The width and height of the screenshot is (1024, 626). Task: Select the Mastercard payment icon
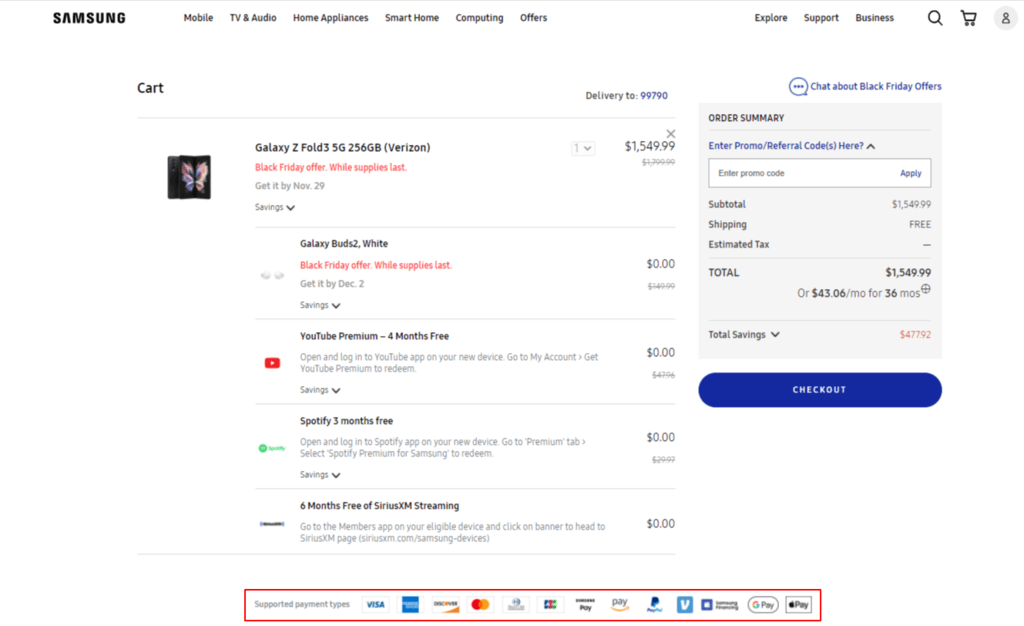tap(480, 604)
